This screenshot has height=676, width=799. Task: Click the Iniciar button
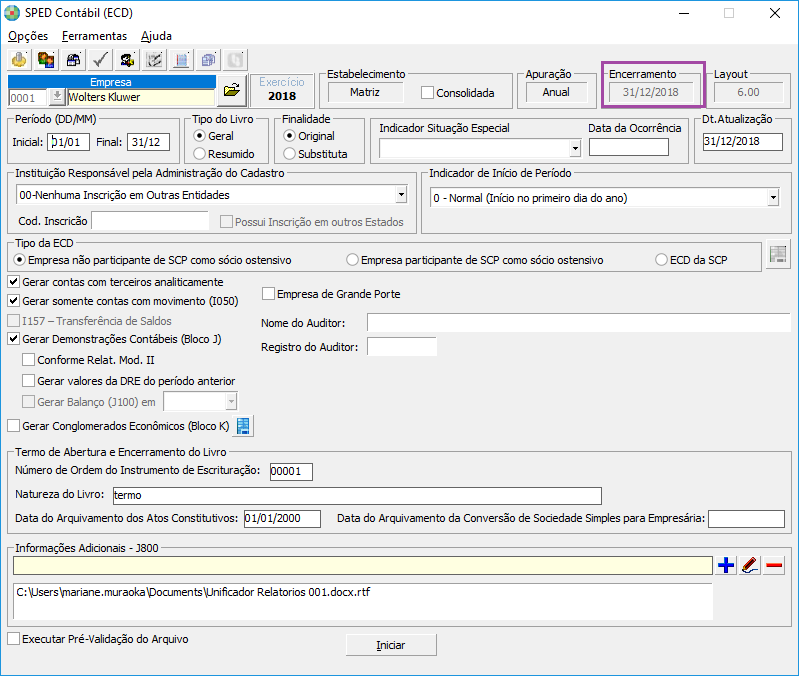(x=391, y=645)
